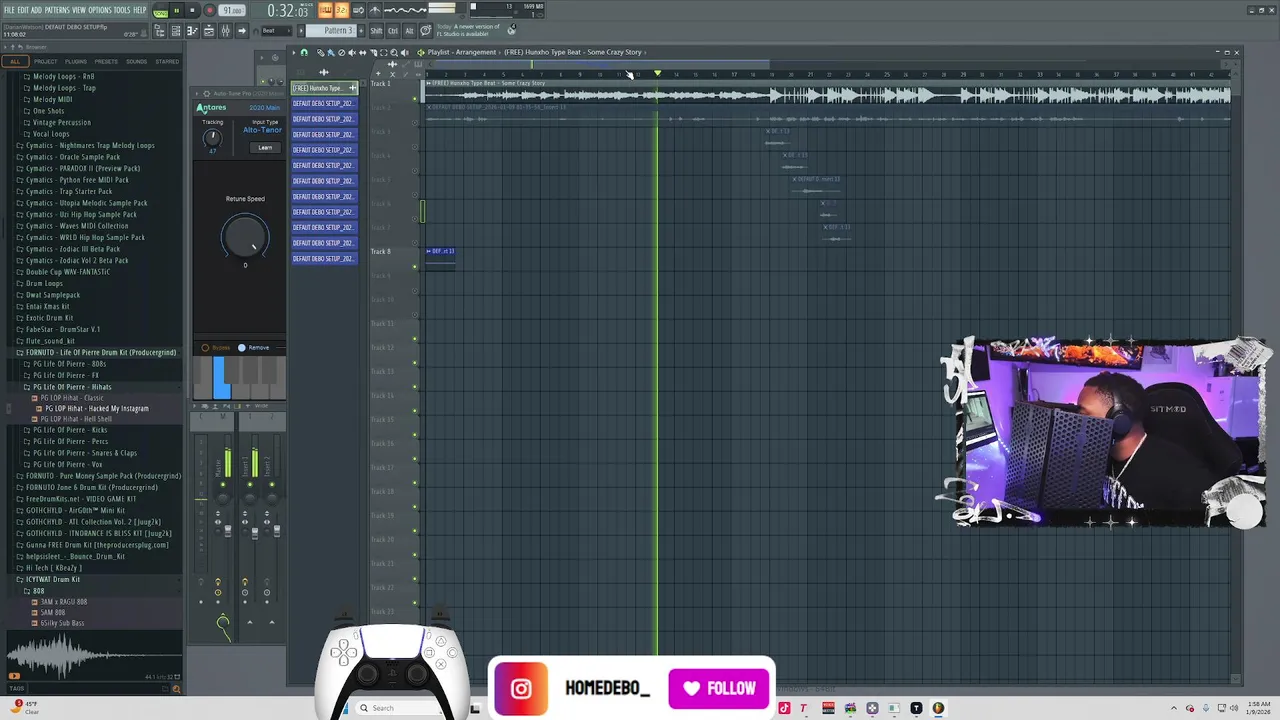
Task: Adjust the Retune Speed knob
Action: pyautogui.click(x=245, y=236)
